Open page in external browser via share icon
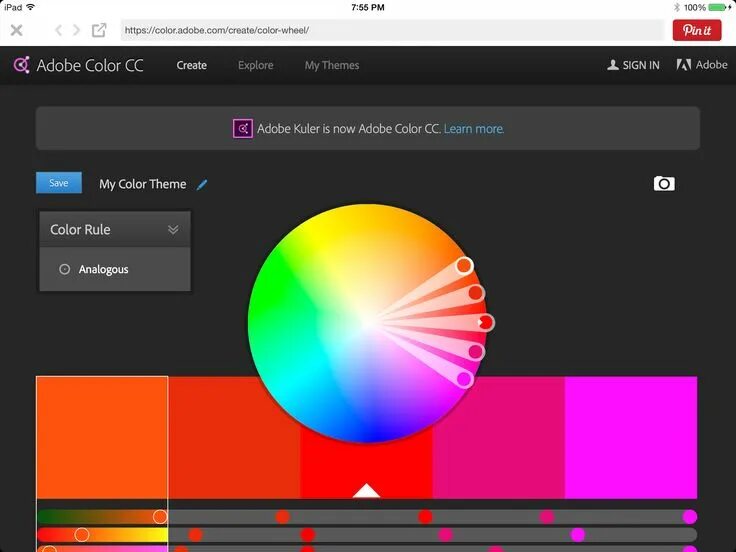 [99, 30]
